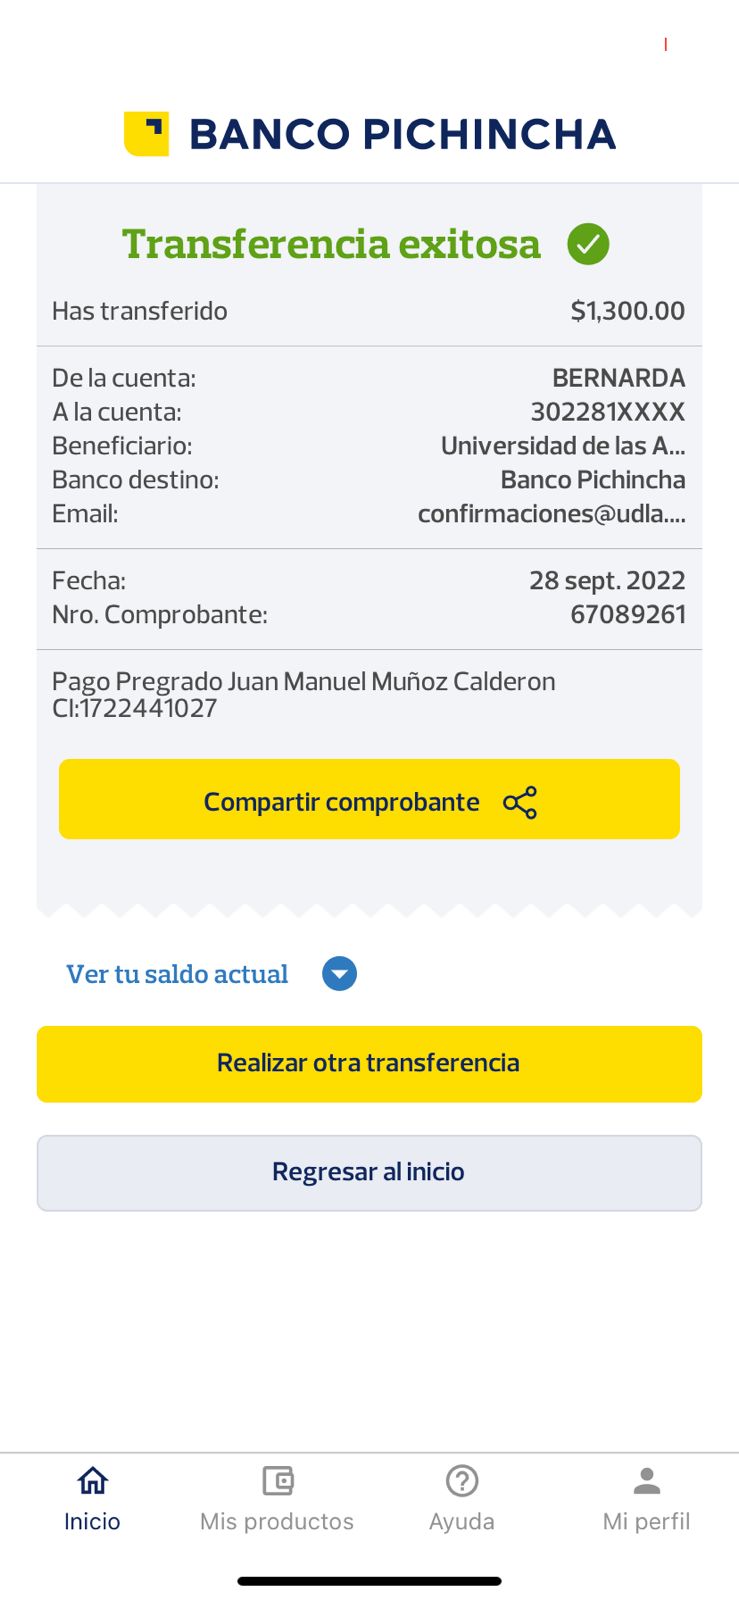Screen dimensions: 739x1600
Task: Click the Transferencia exitosa heading
Action: tap(331, 244)
